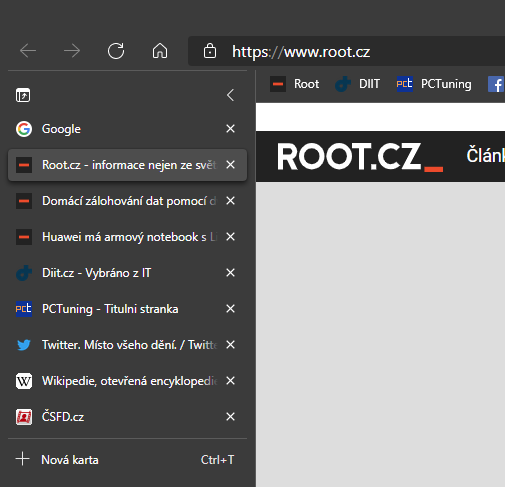Close the ČSFD.cz tab
This screenshot has height=487, width=505.
click(x=230, y=417)
